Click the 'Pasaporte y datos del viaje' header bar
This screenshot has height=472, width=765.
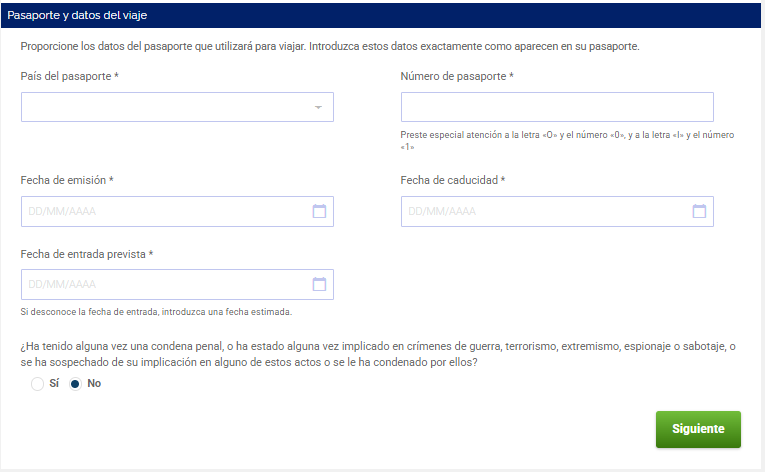(x=382, y=15)
